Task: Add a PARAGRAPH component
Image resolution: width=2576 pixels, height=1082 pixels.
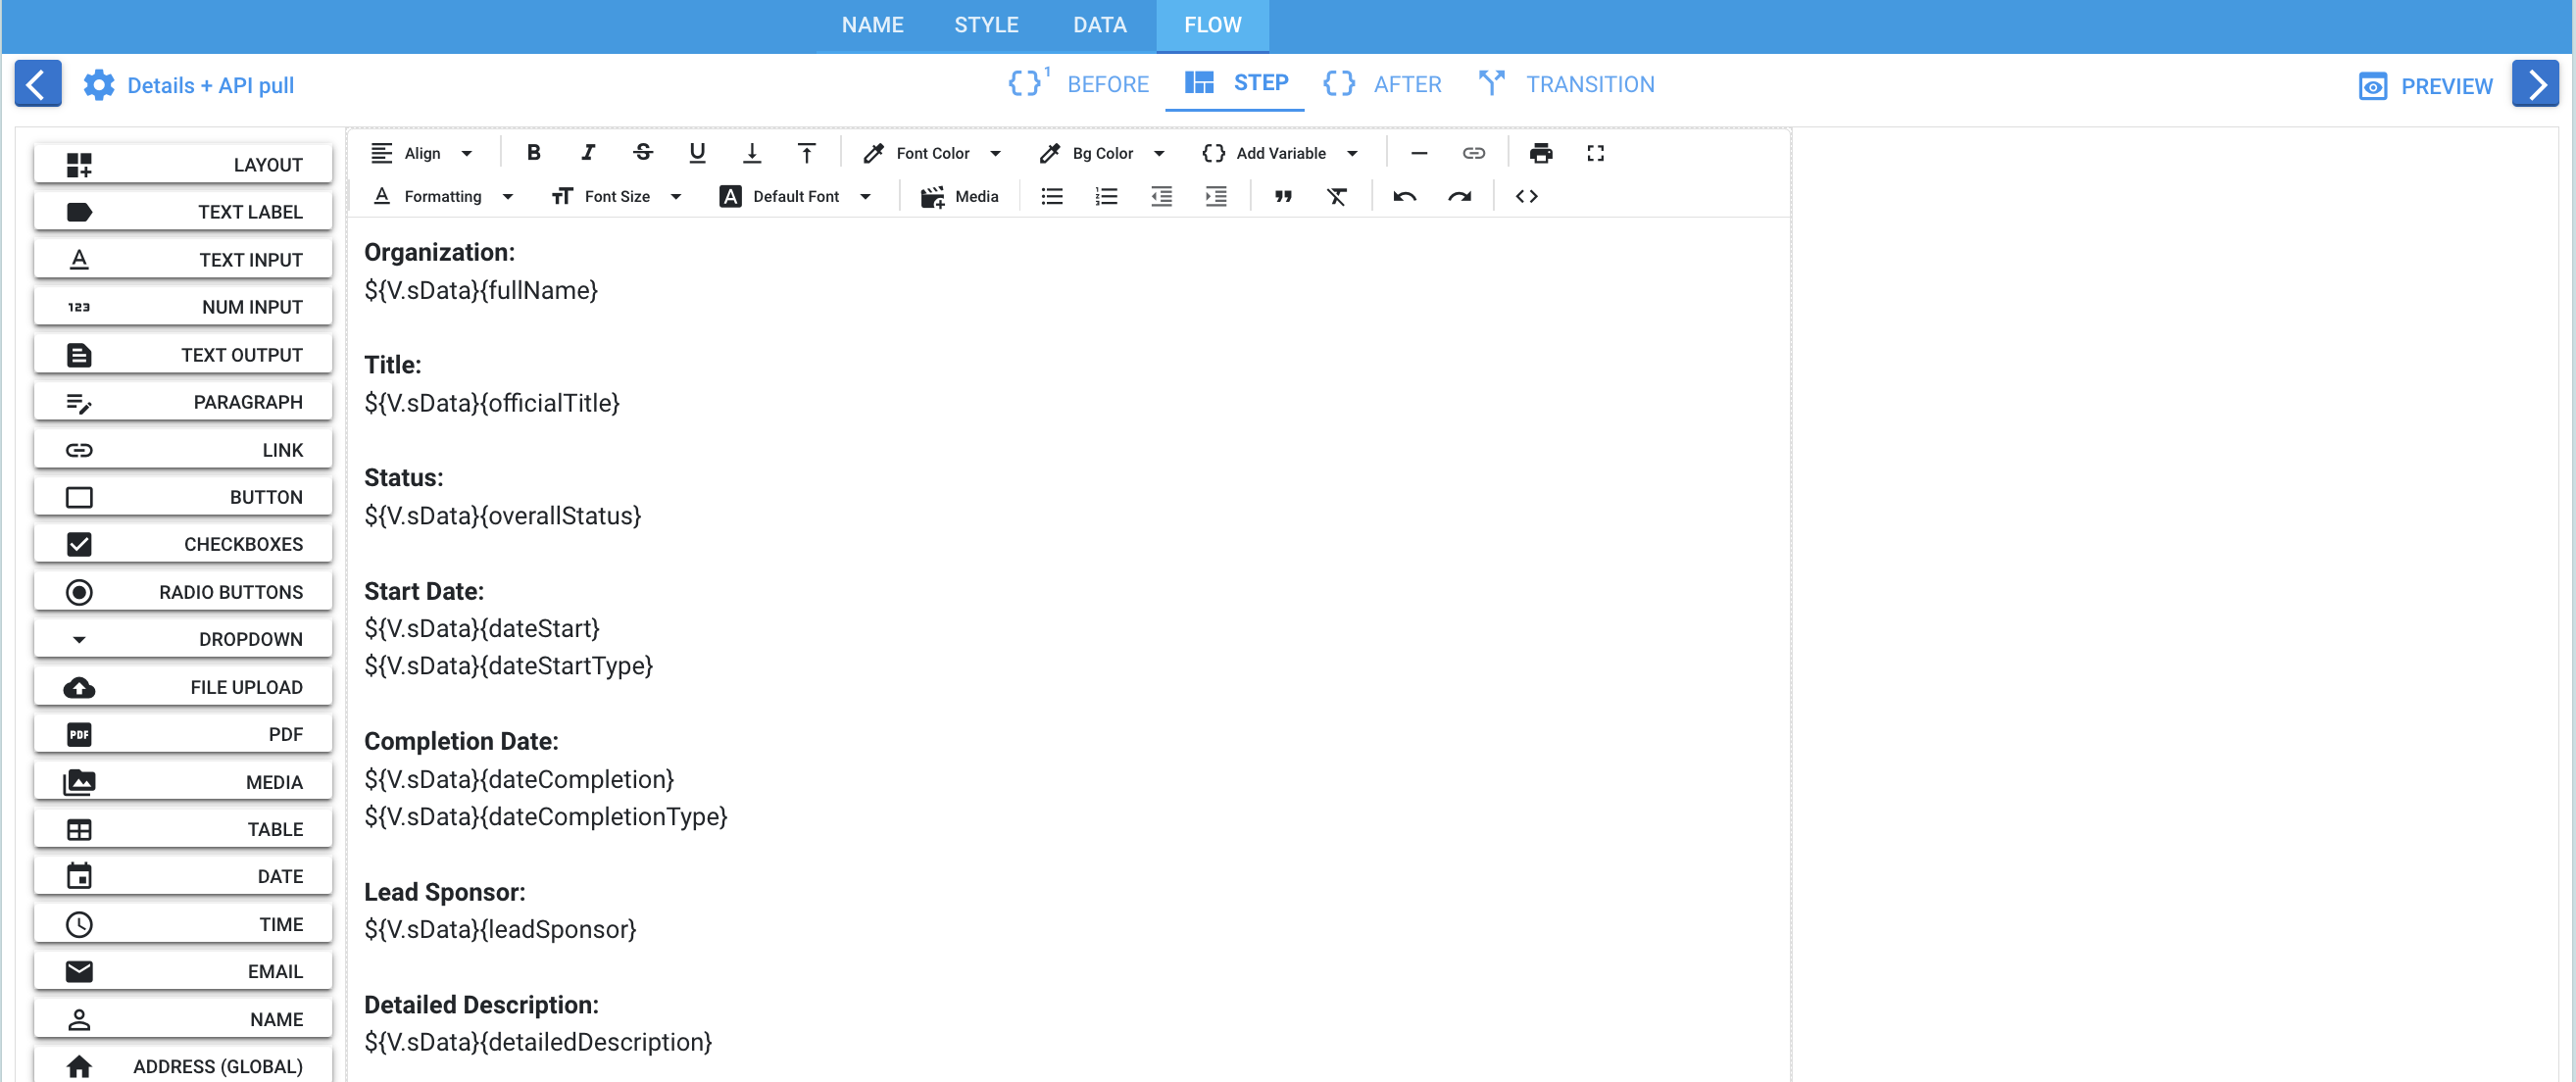Action: pos(183,402)
